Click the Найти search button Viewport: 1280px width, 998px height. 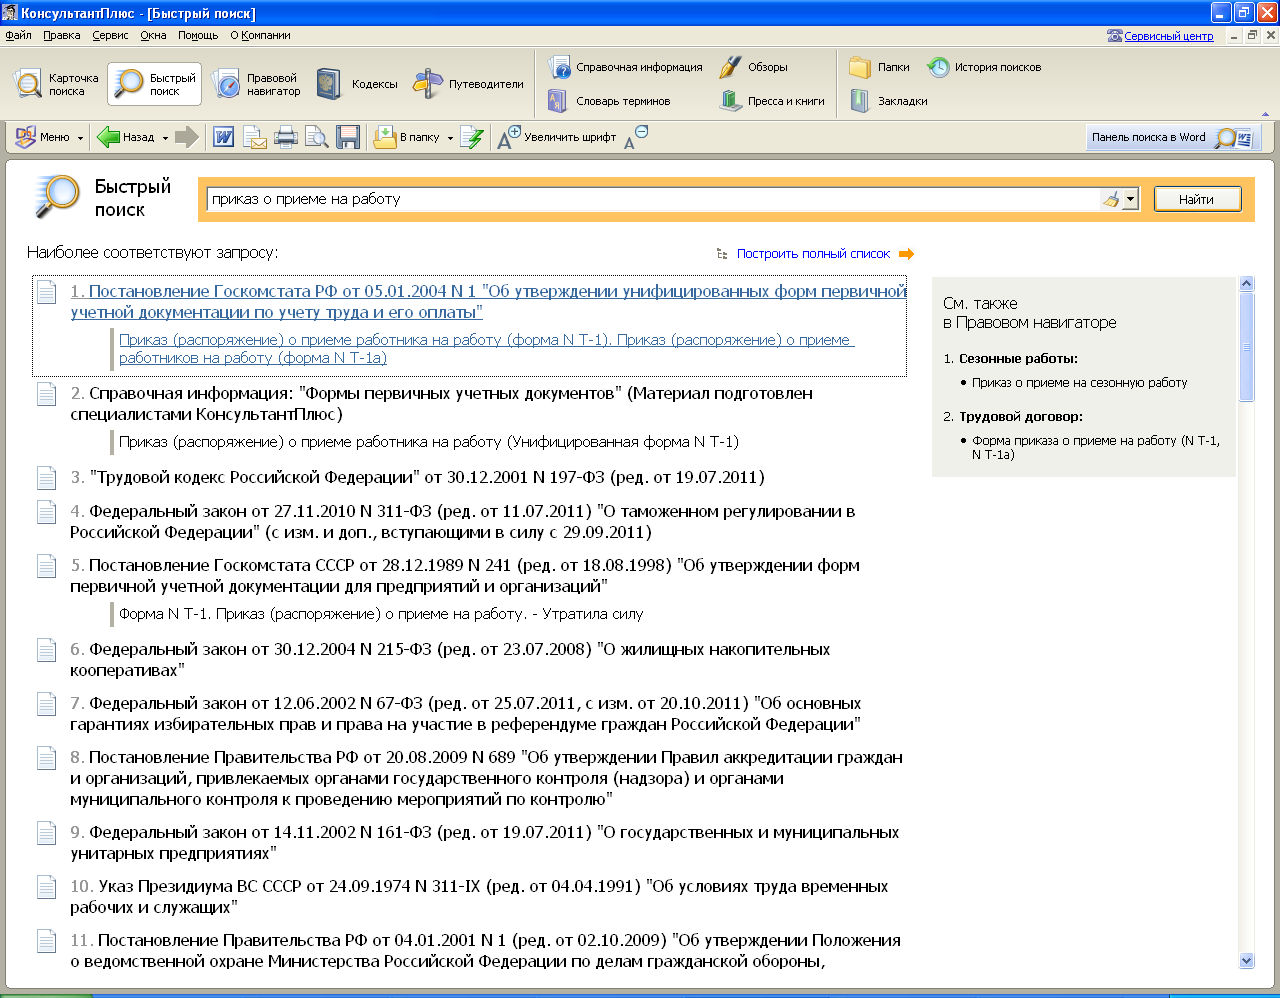pyautogui.click(x=1197, y=199)
